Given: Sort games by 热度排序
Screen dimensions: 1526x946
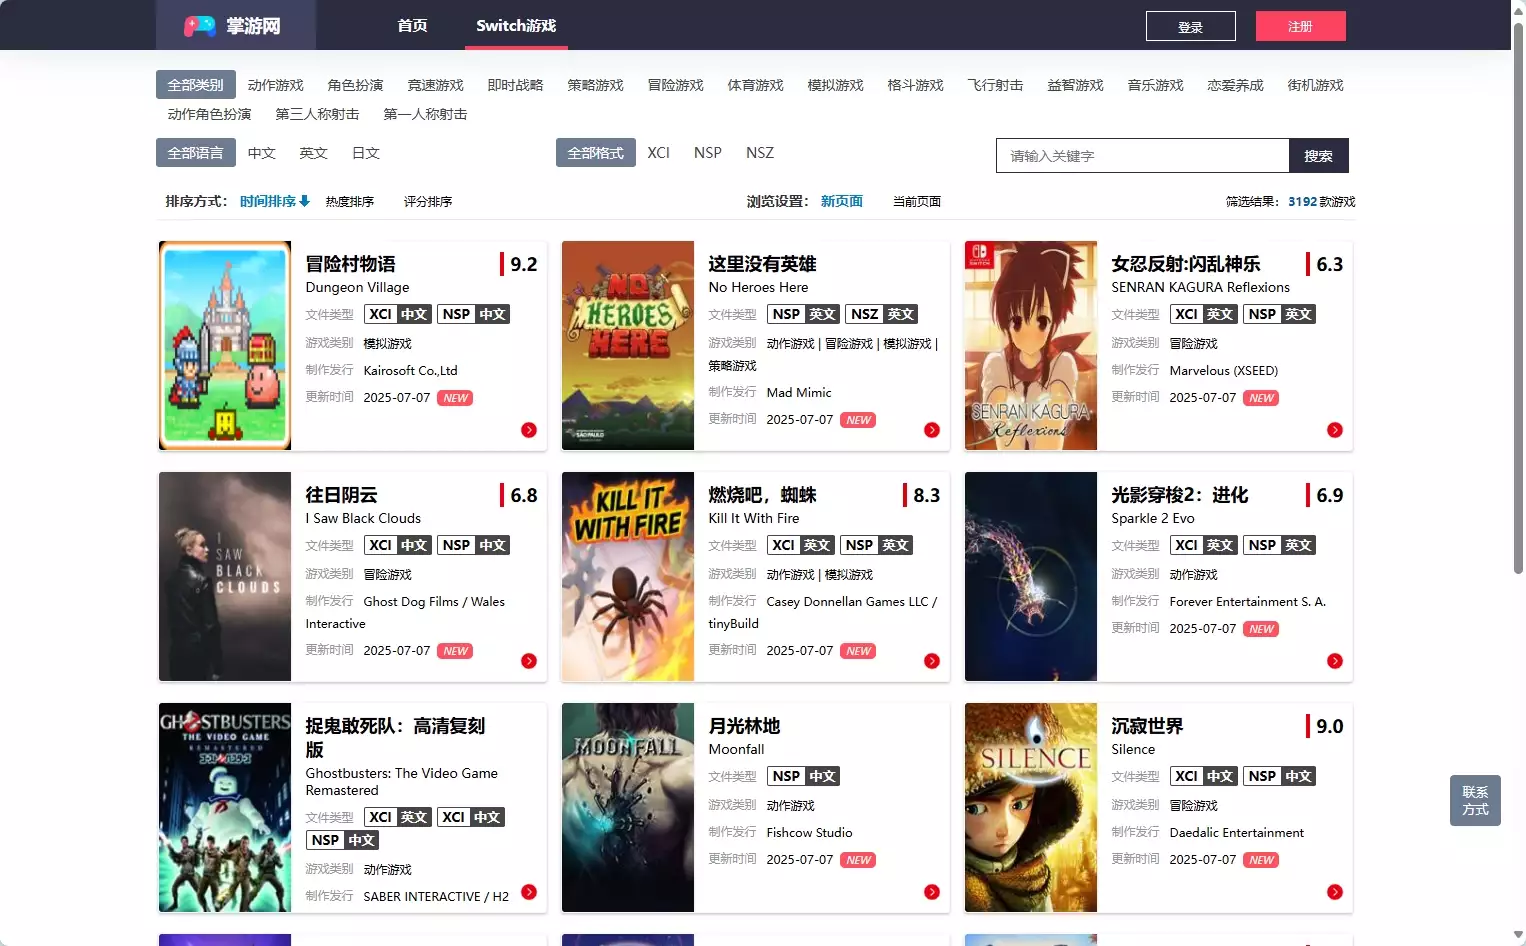Looking at the screenshot, I should (350, 202).
